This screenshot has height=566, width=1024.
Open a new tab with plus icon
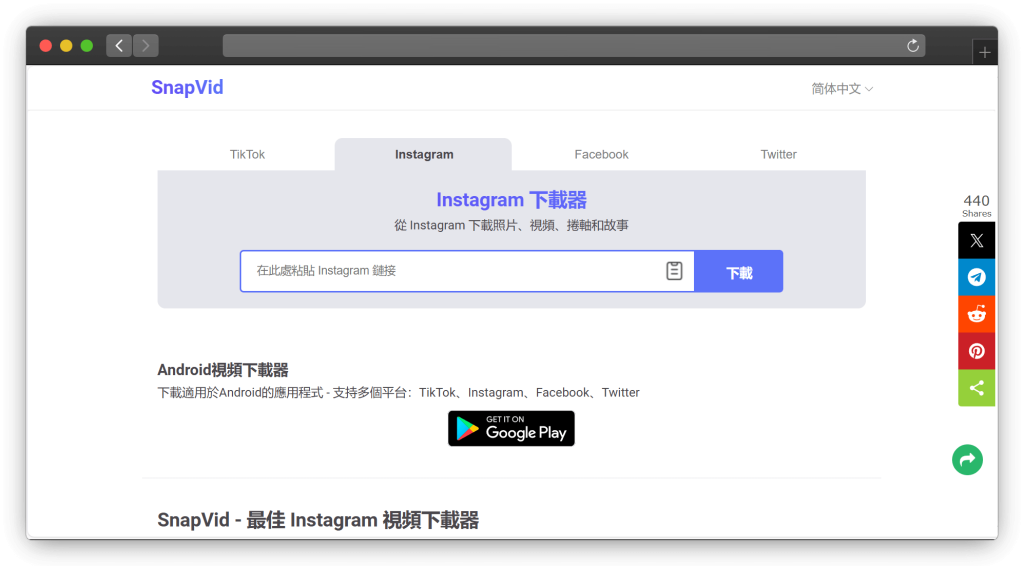coord(985,52)
